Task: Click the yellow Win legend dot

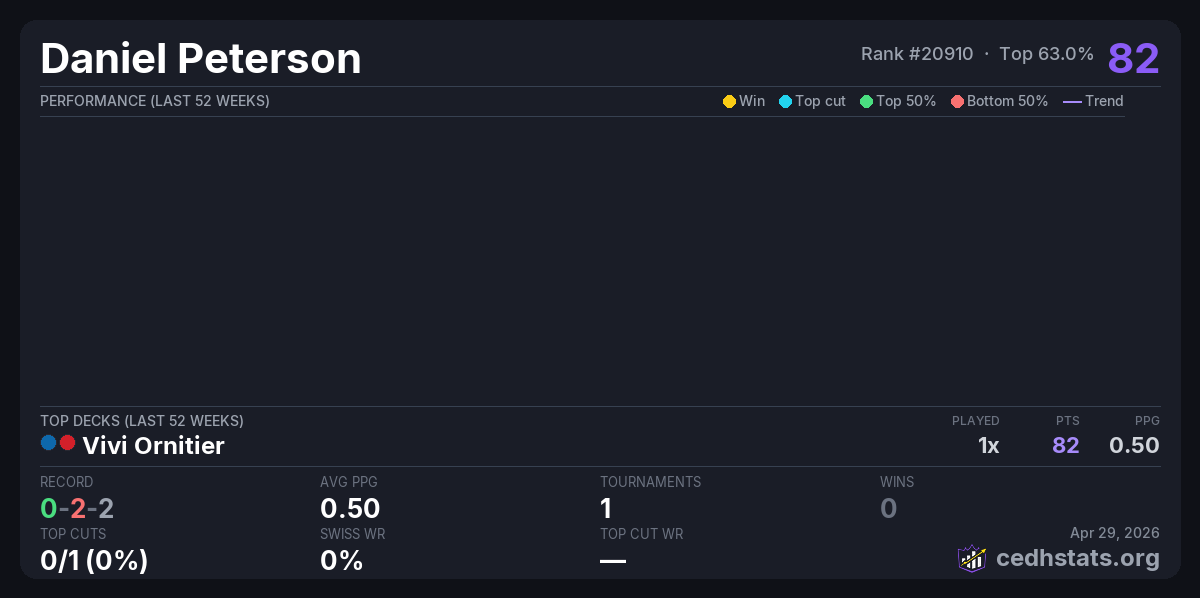Action: click(729, 101)
